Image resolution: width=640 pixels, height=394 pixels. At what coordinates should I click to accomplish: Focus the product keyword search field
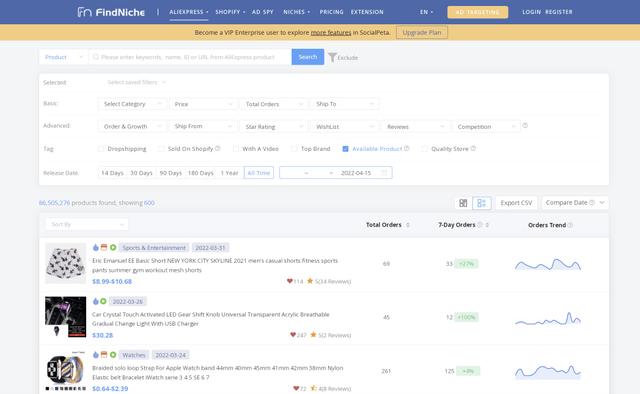tap(190, 57)
